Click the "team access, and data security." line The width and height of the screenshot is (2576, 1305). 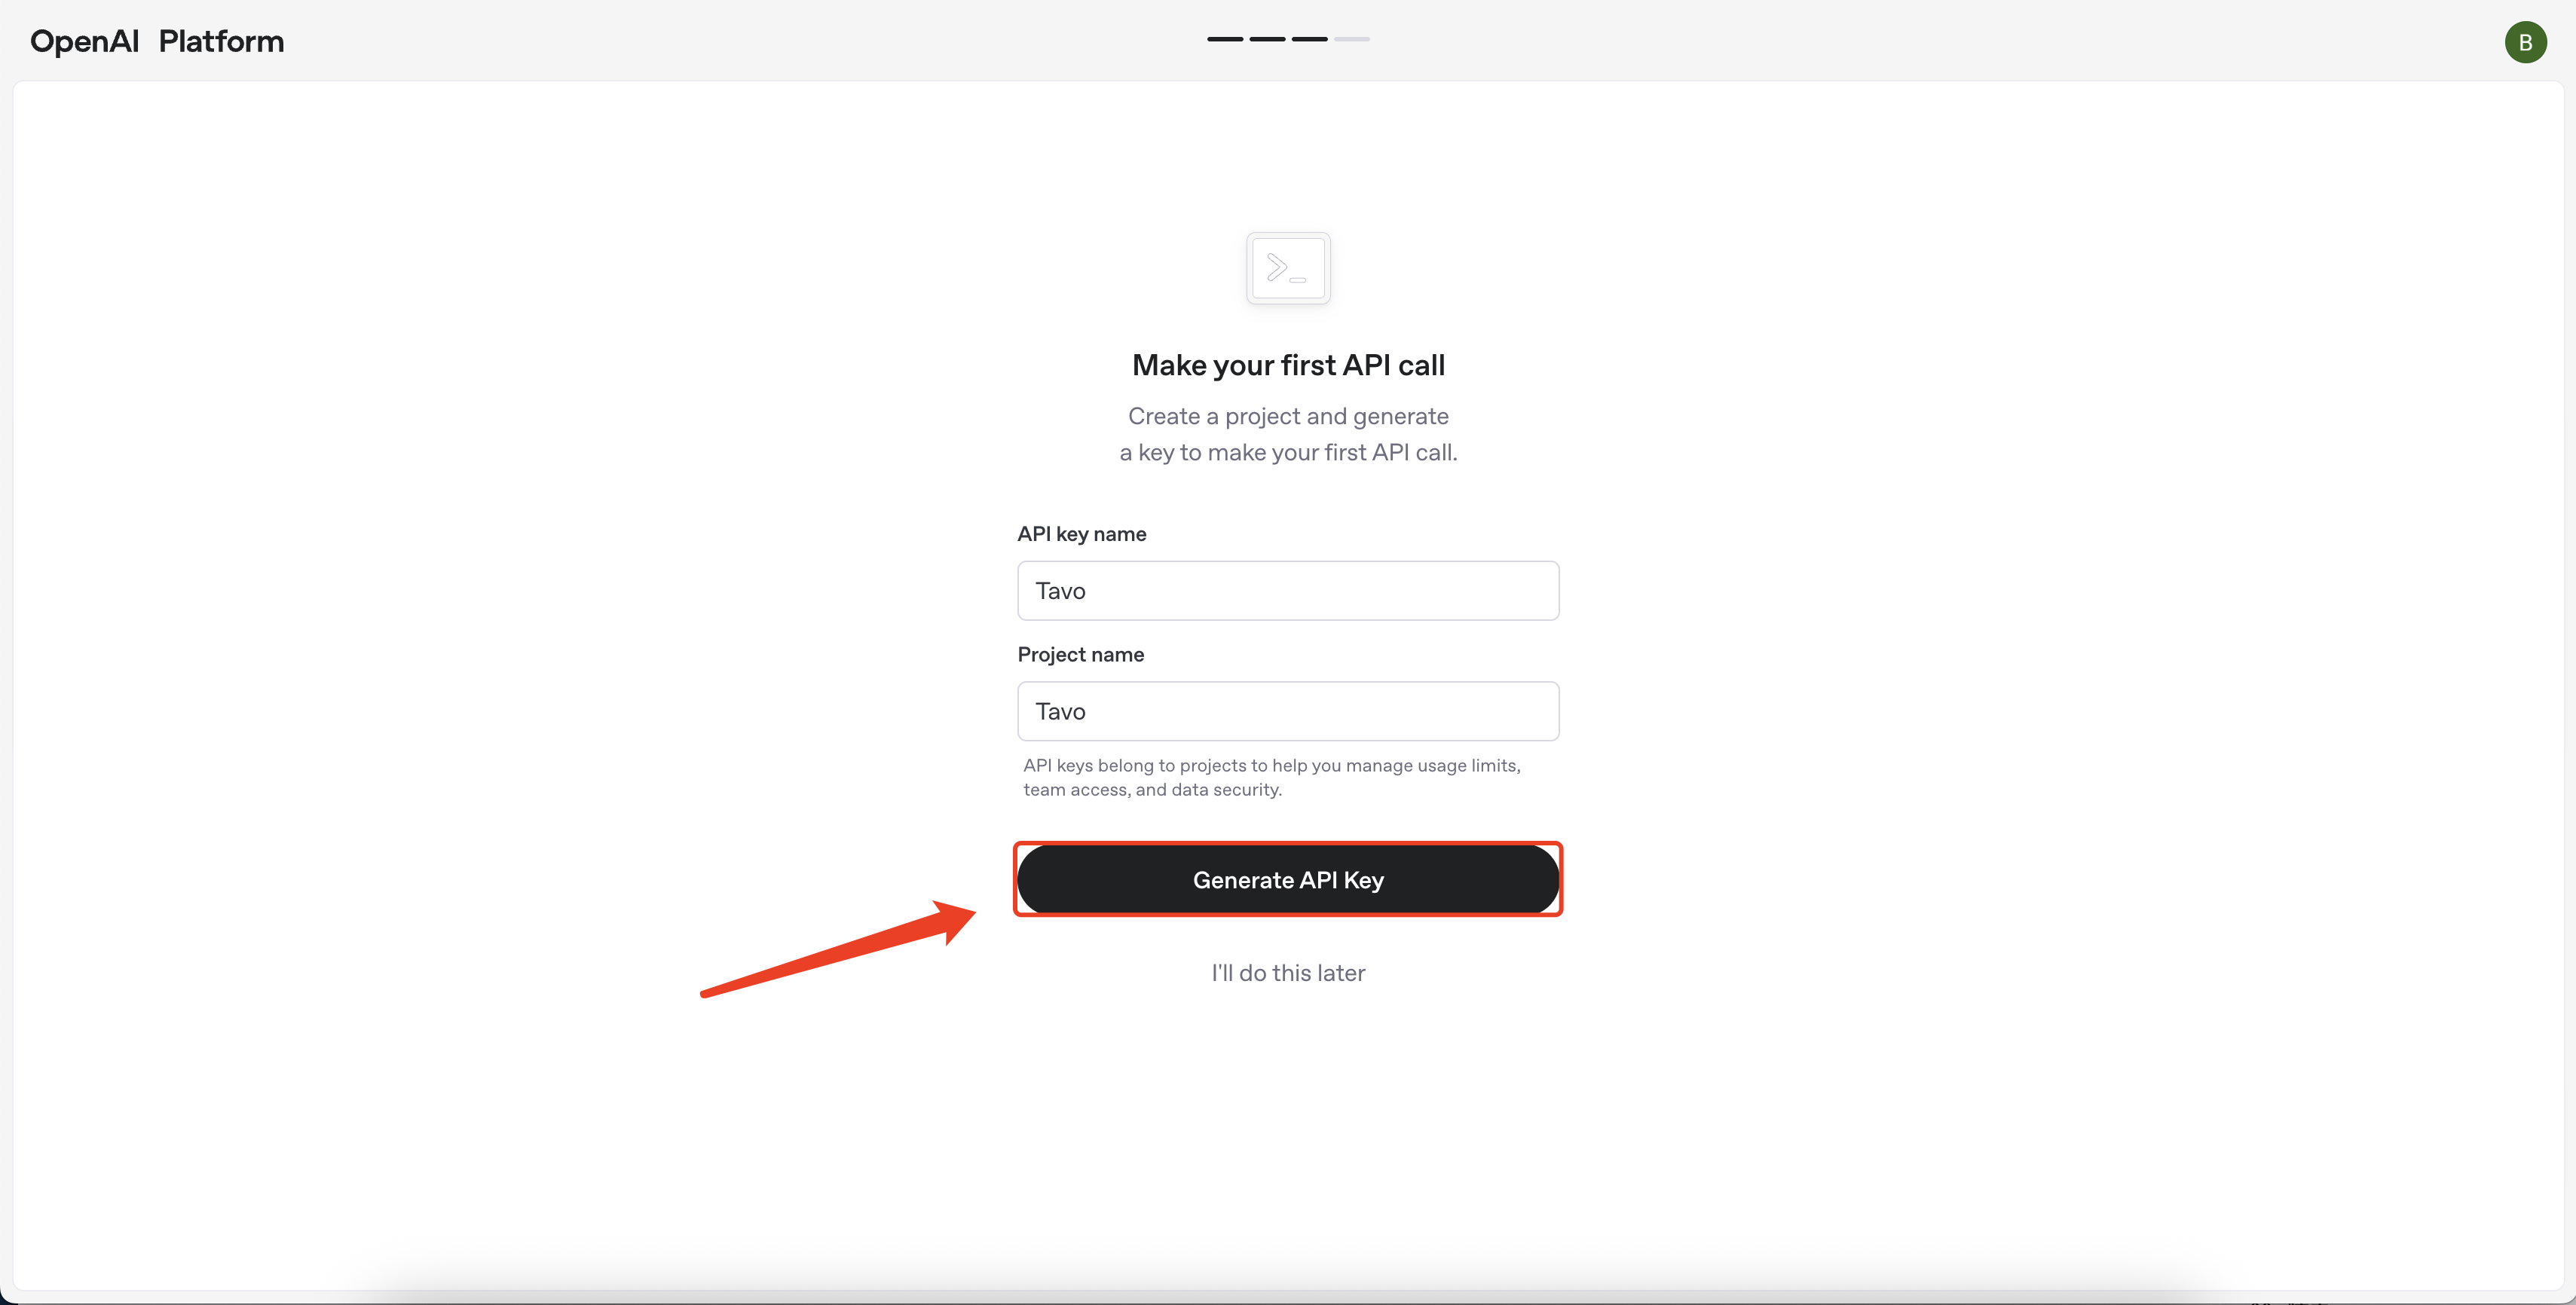pyautogui.click(x=1152, y=789)
